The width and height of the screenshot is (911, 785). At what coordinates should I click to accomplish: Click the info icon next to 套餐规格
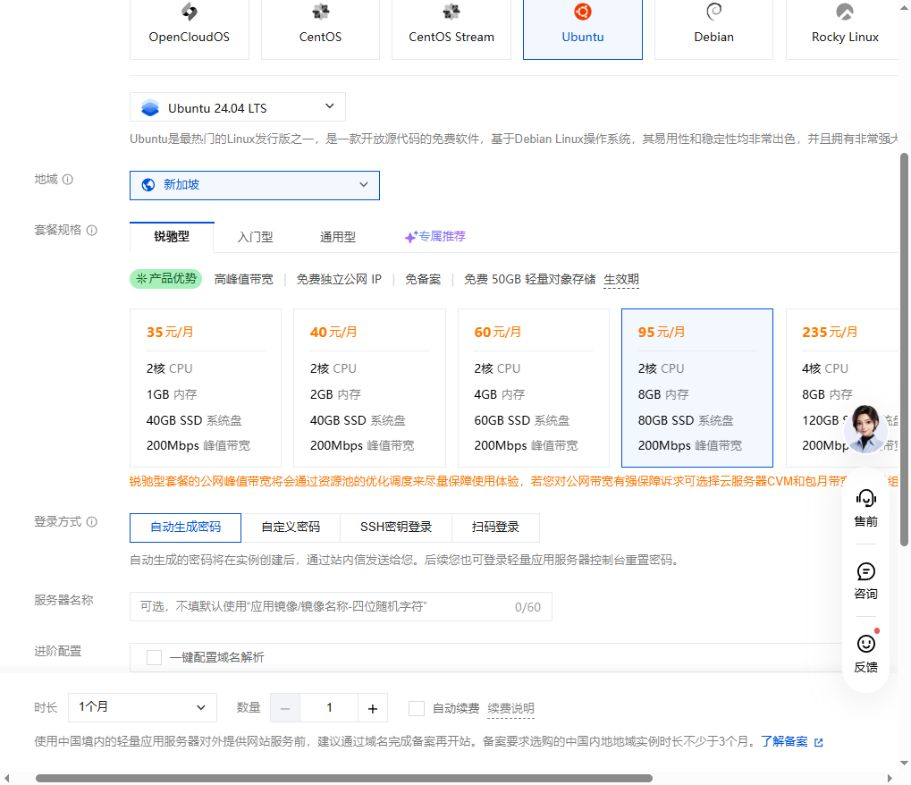click(92, 230)
